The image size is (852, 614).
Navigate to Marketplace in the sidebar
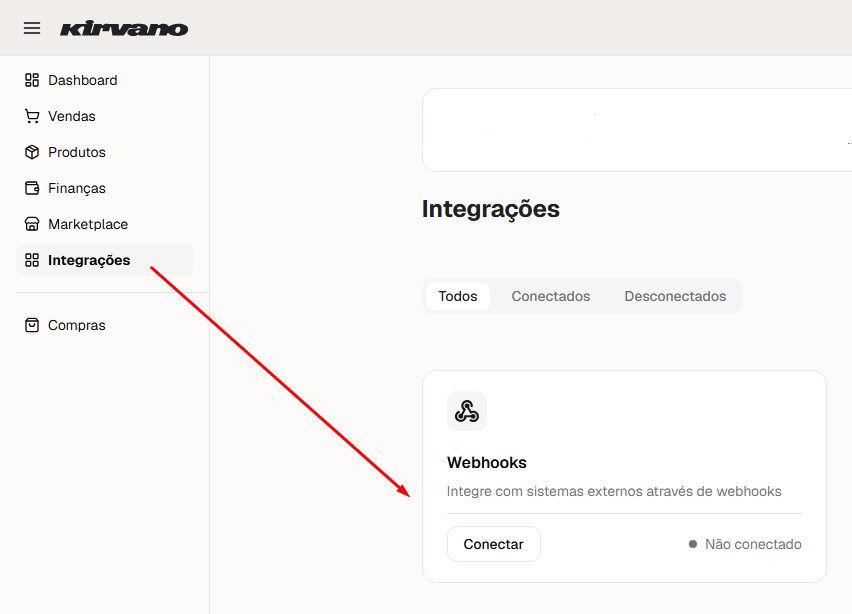point(104,224)
